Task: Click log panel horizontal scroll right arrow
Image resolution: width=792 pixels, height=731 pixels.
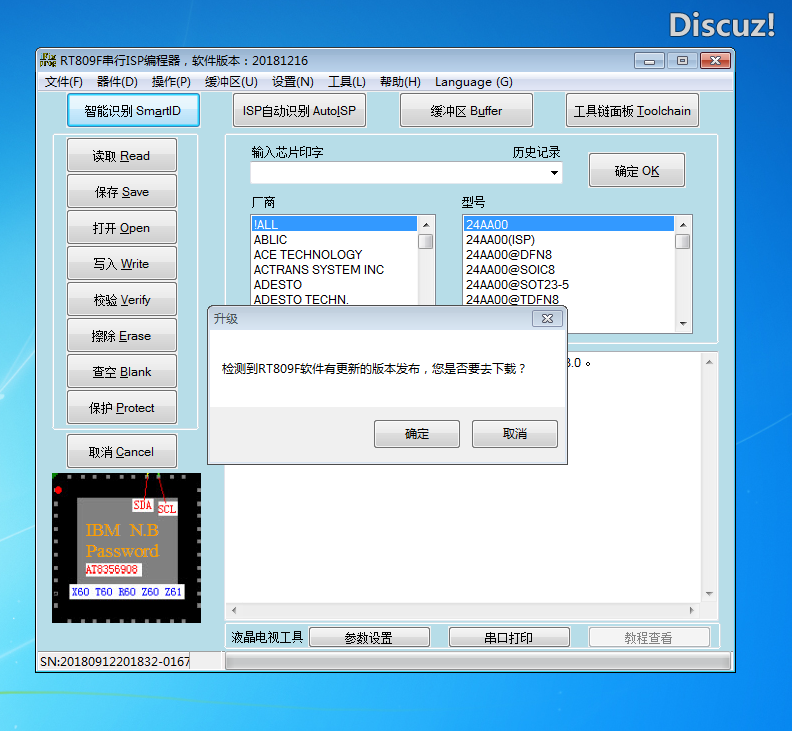Action: coord(691,610)
